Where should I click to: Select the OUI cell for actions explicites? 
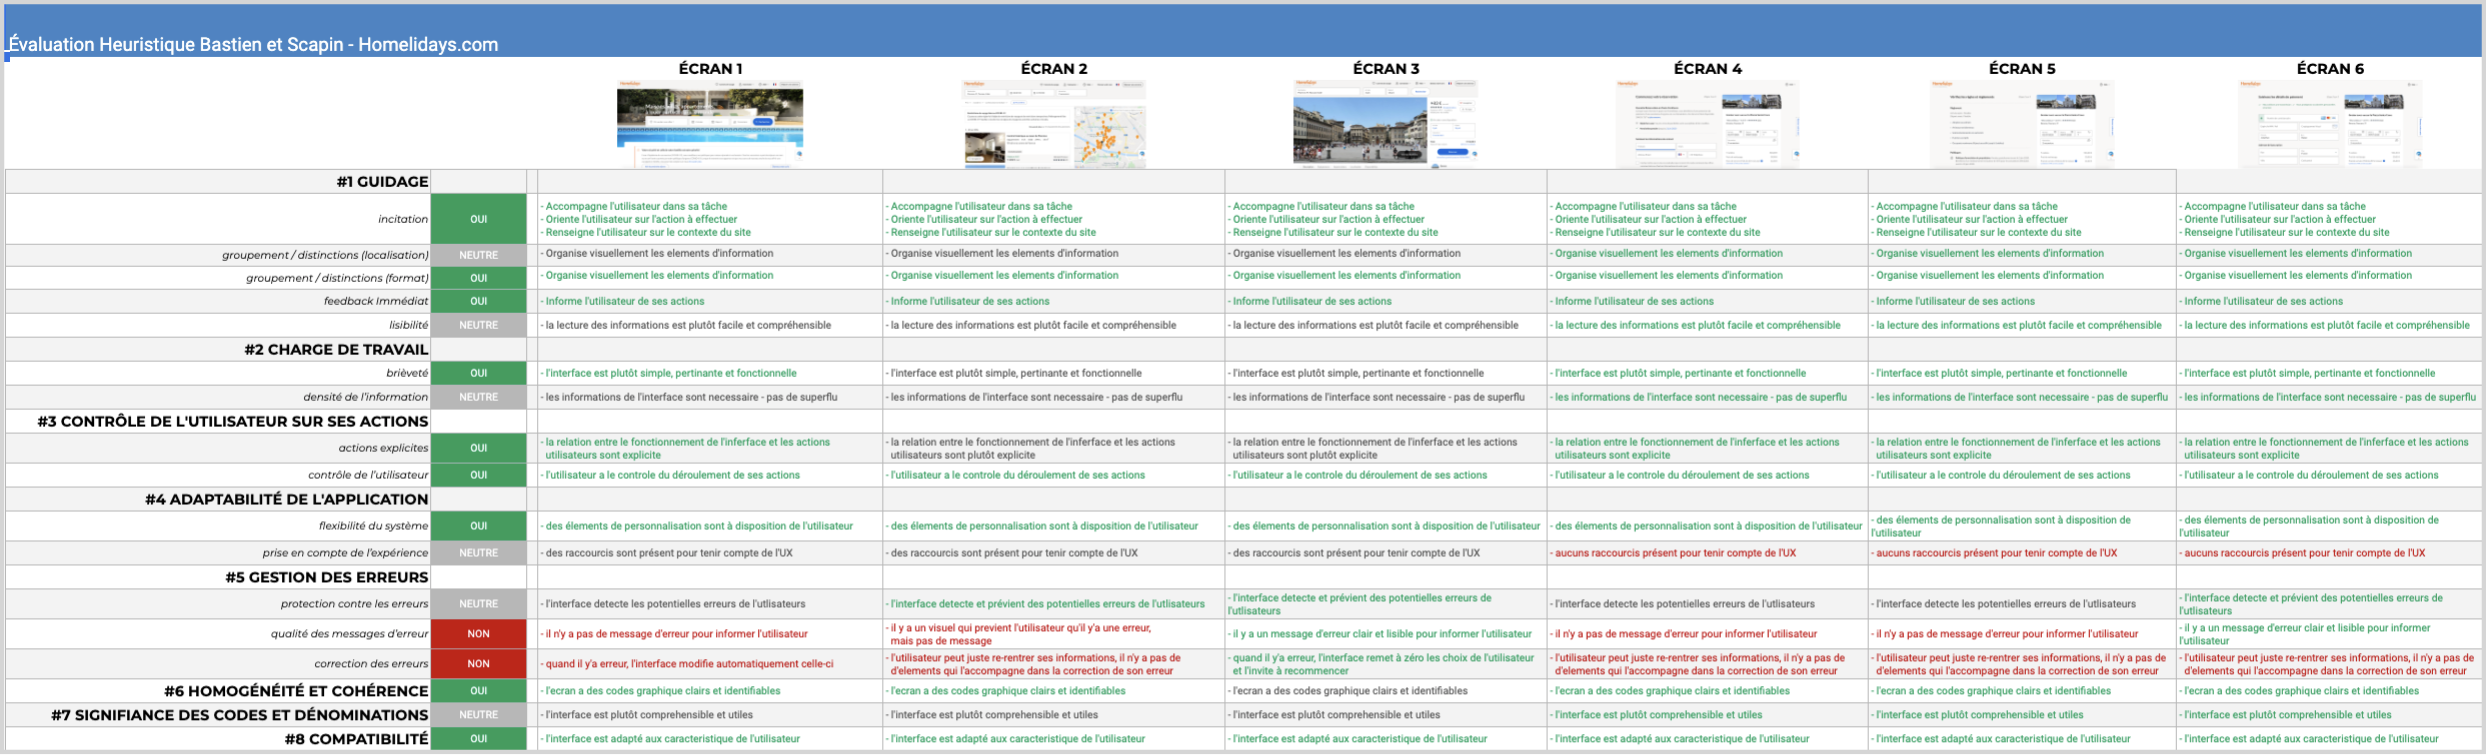coord(479,448)
